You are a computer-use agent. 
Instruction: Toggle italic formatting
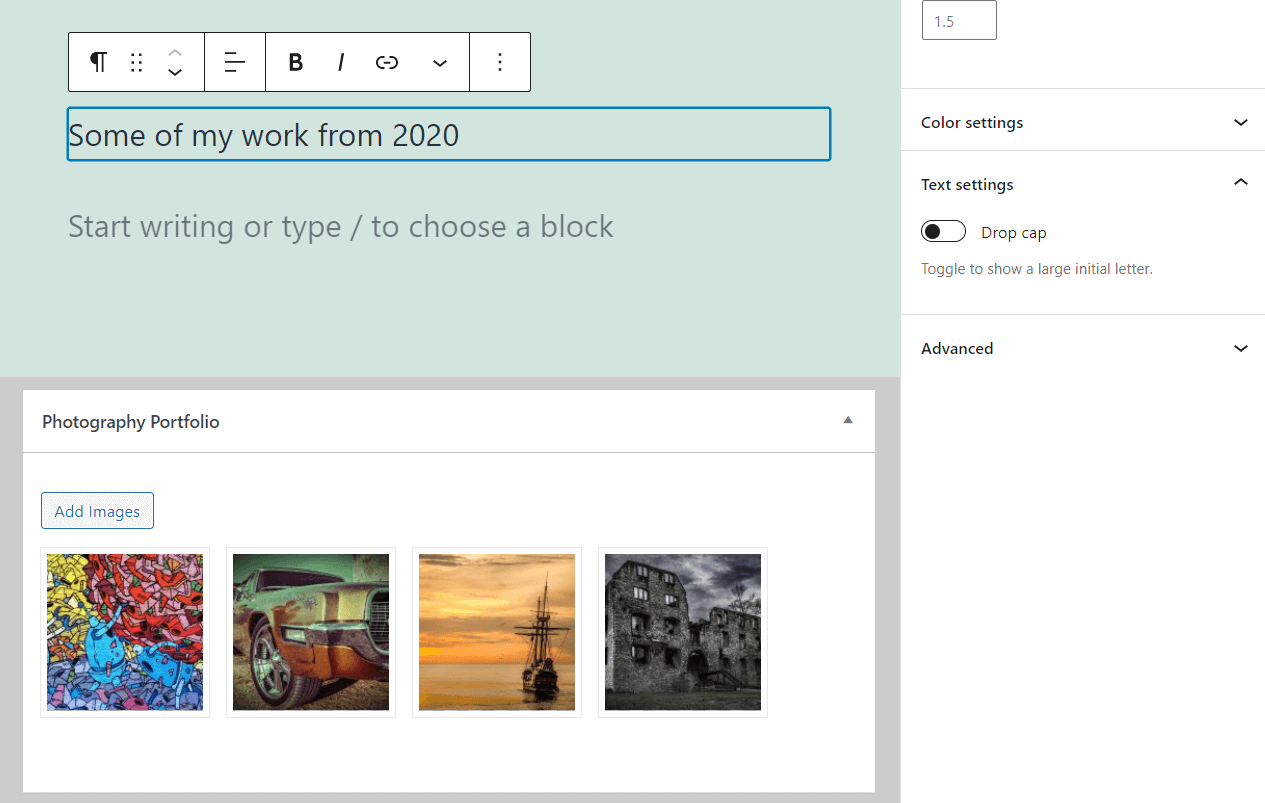point(341,62)
